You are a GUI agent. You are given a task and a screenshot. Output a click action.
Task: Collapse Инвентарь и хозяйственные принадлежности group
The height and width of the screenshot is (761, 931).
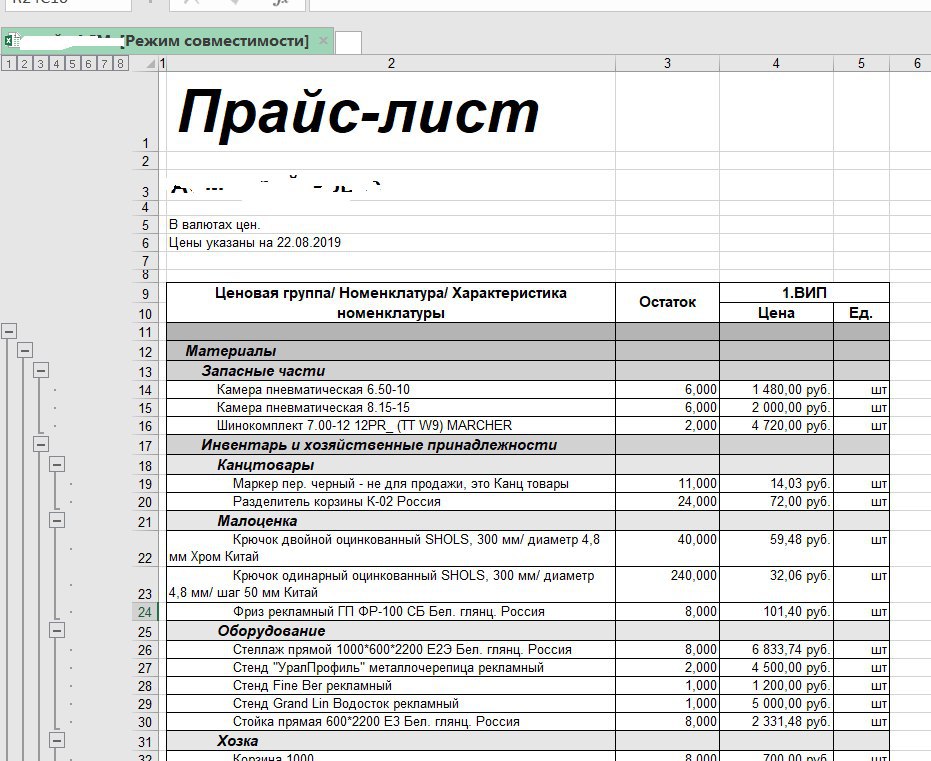[40, 444]
